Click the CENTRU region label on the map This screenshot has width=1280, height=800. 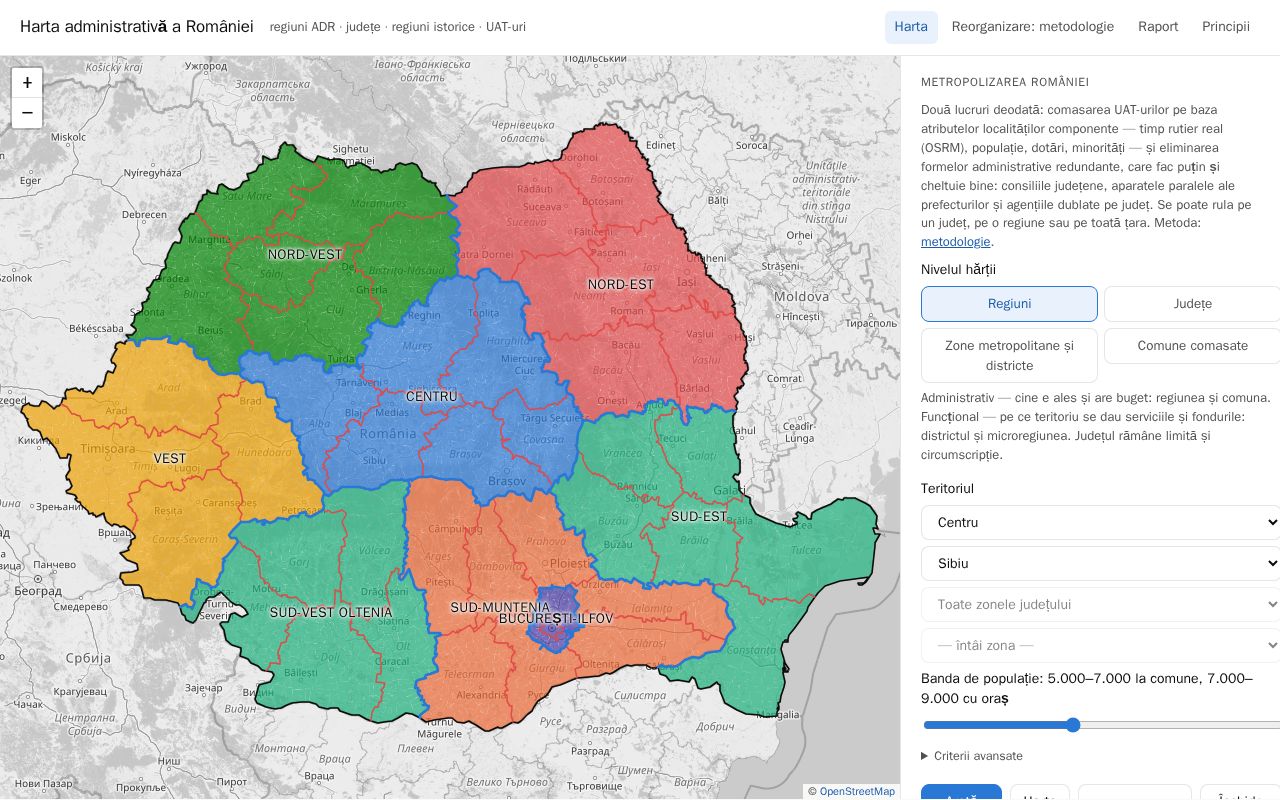click(431, 397)
